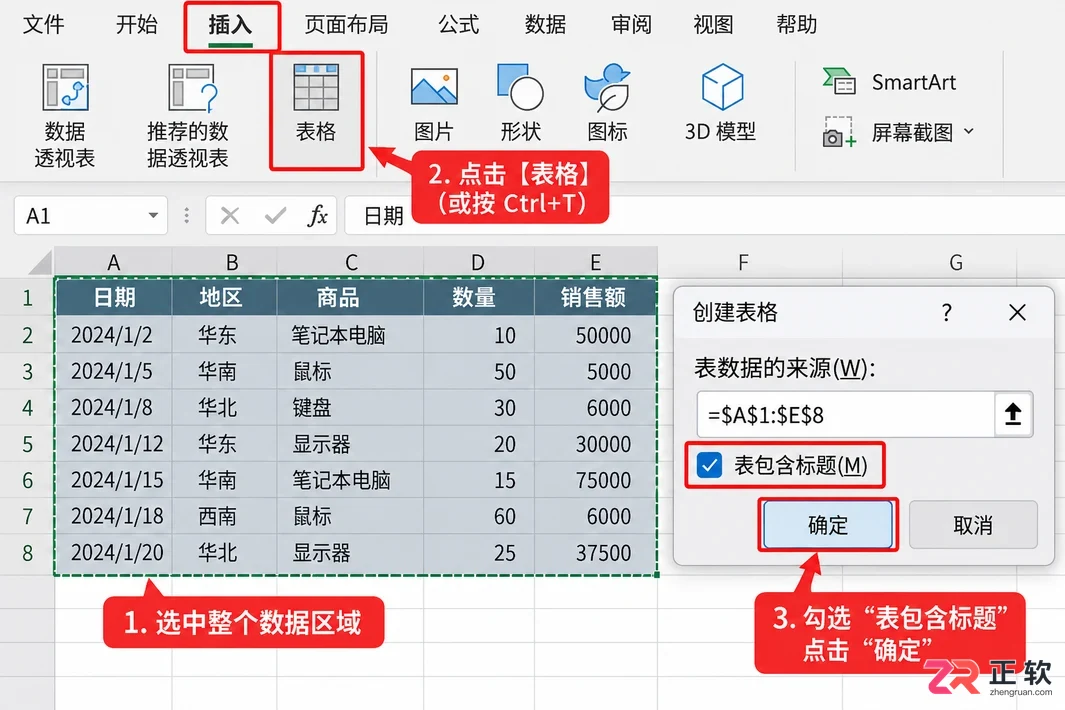Confirm entry with formula bar checkmark
This screenshot has height=710, width=1065.
click(275, 216)
